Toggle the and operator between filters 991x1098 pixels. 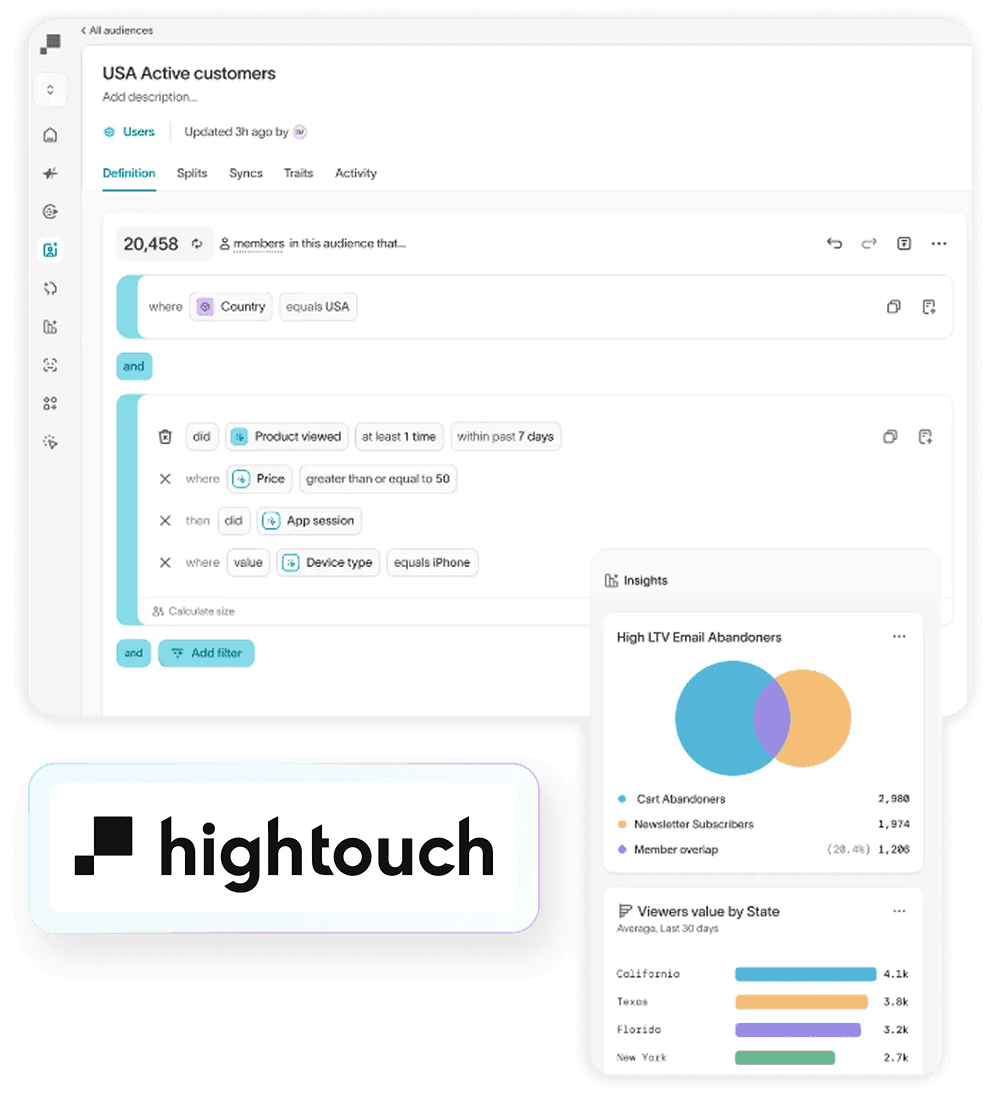pos(134,366)
